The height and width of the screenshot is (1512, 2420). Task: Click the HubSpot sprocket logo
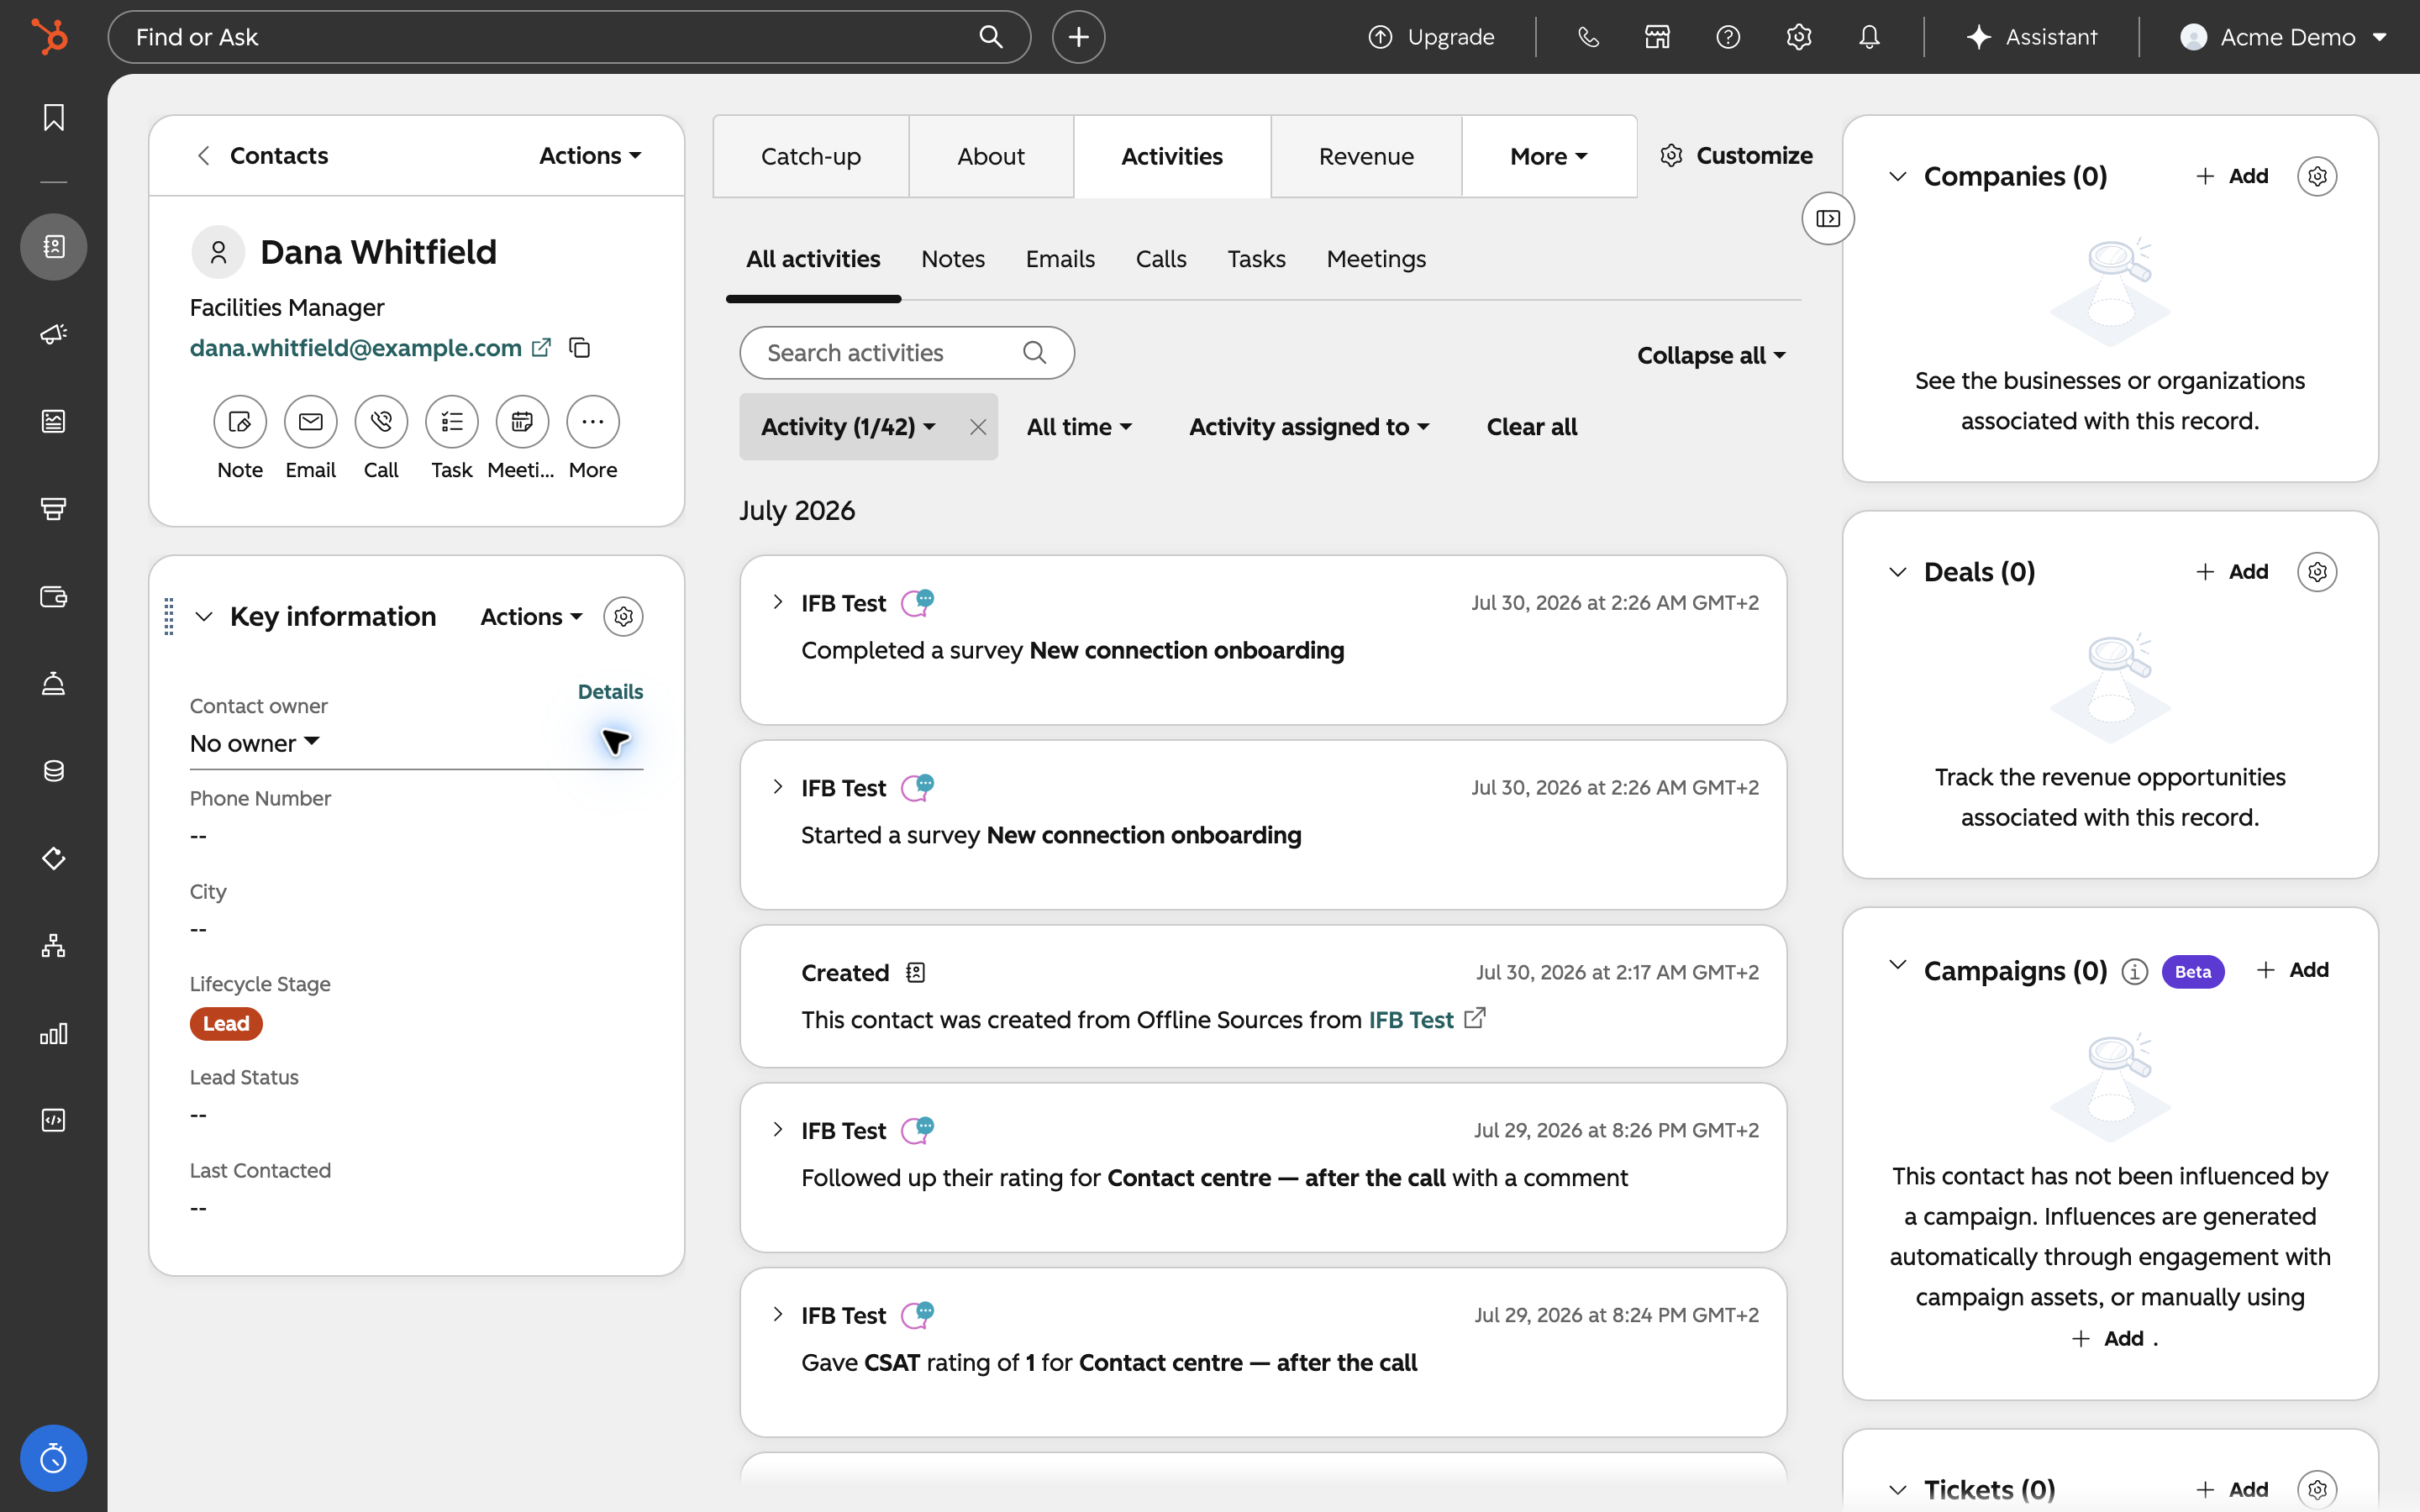pos(50,37)
